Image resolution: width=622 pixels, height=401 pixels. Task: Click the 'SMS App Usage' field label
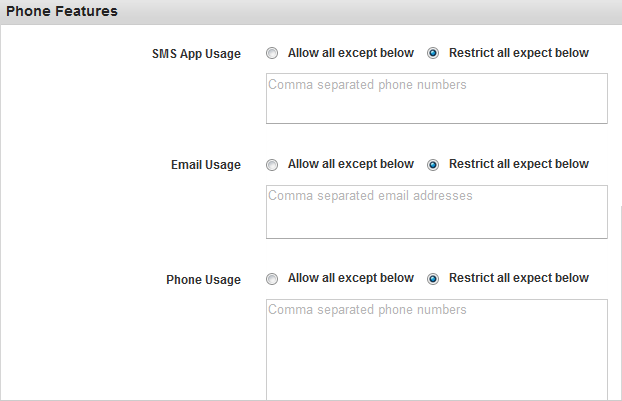click(x=196, y=54)
